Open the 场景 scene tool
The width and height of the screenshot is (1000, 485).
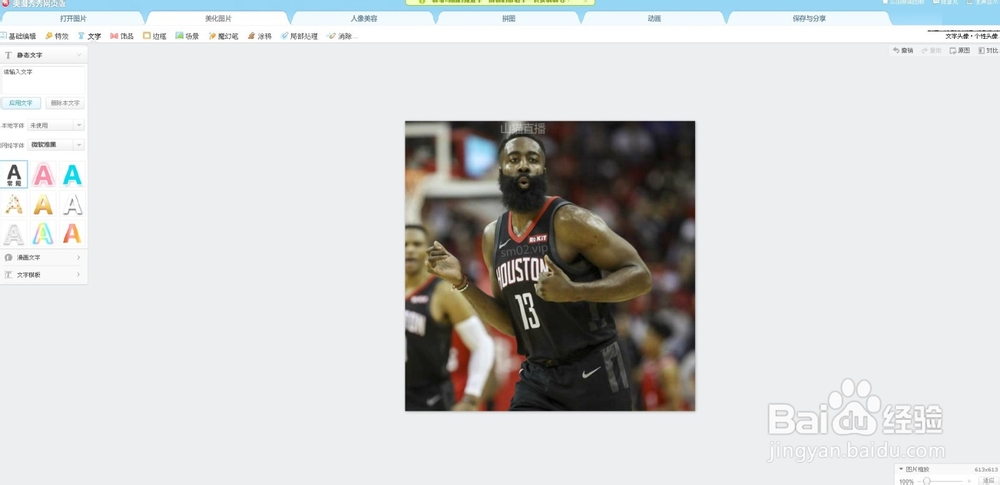[x=188, y=36]
